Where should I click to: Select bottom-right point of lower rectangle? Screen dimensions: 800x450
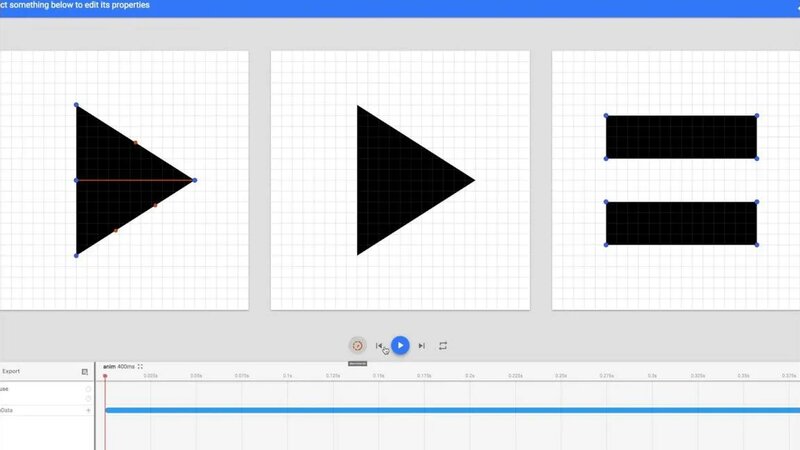(x=757, y=245)
